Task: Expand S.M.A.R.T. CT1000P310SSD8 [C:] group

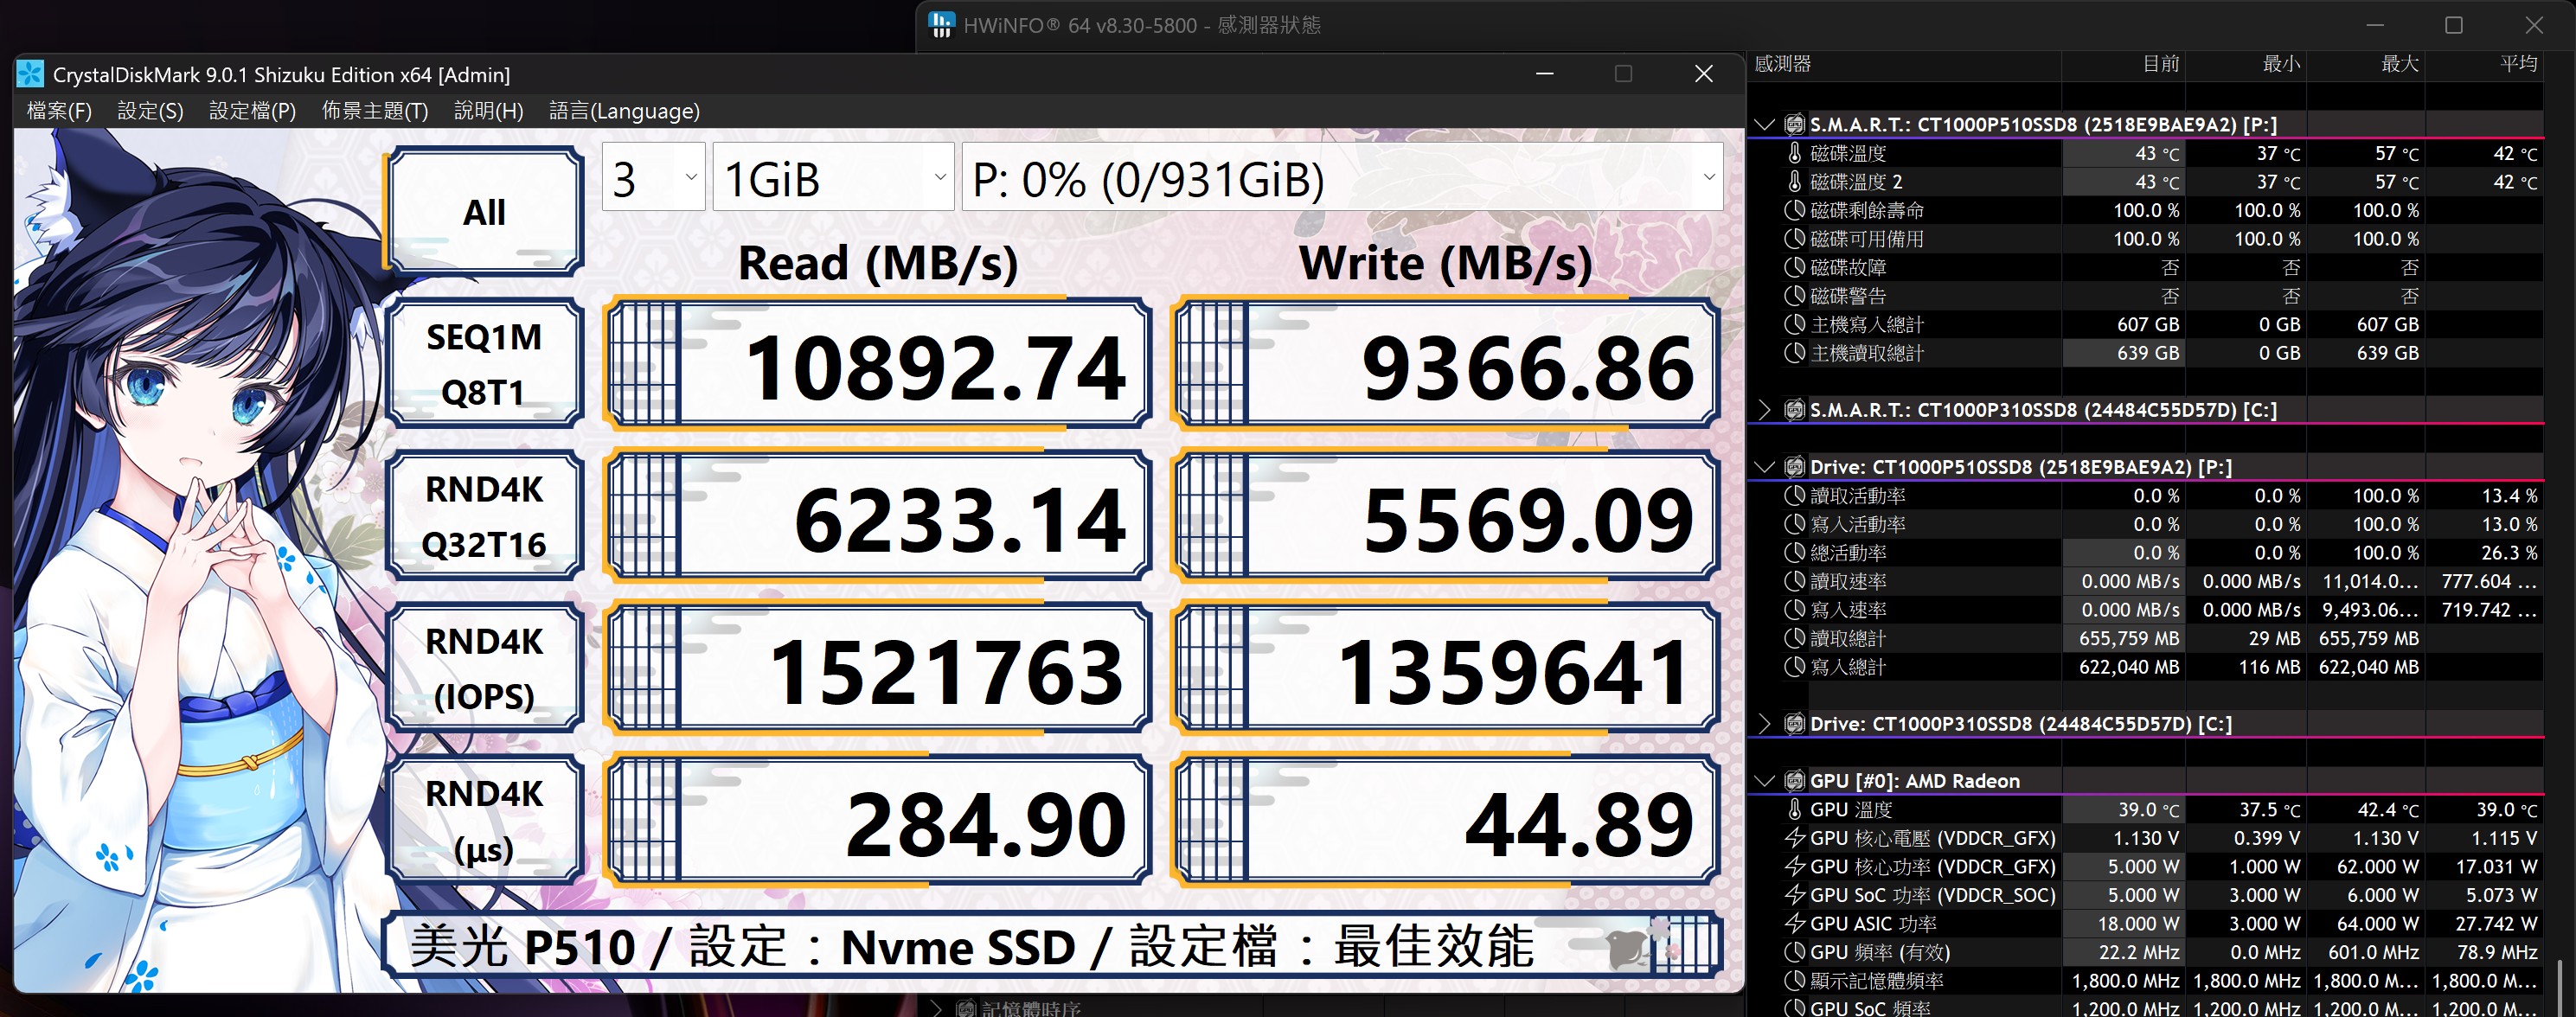Action: coord(1764,410)
